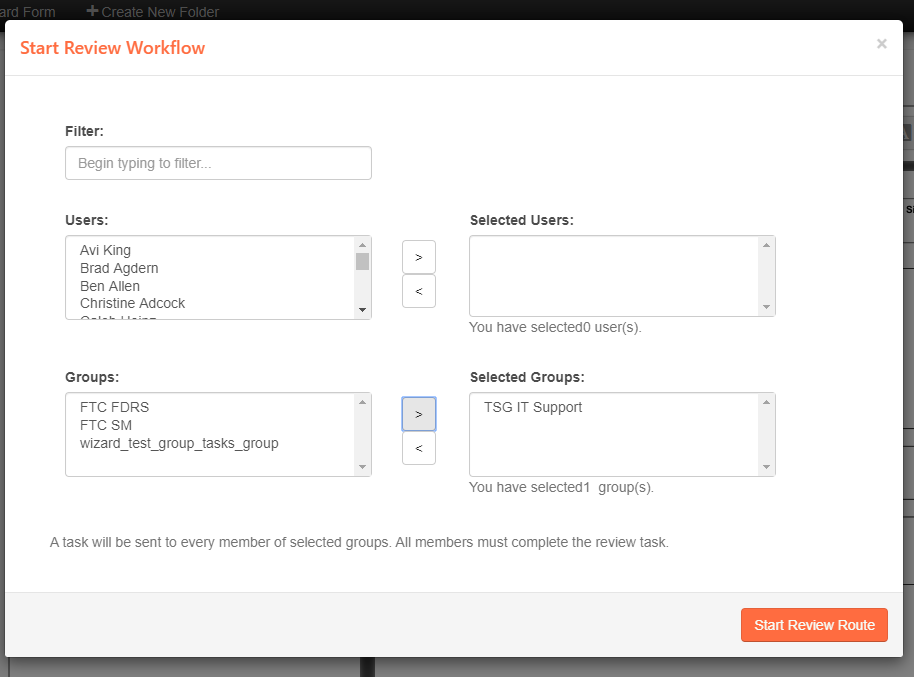Click the Users list scroll-down arrow
This screenshot has height=677, width=914.
click(362, 310)
